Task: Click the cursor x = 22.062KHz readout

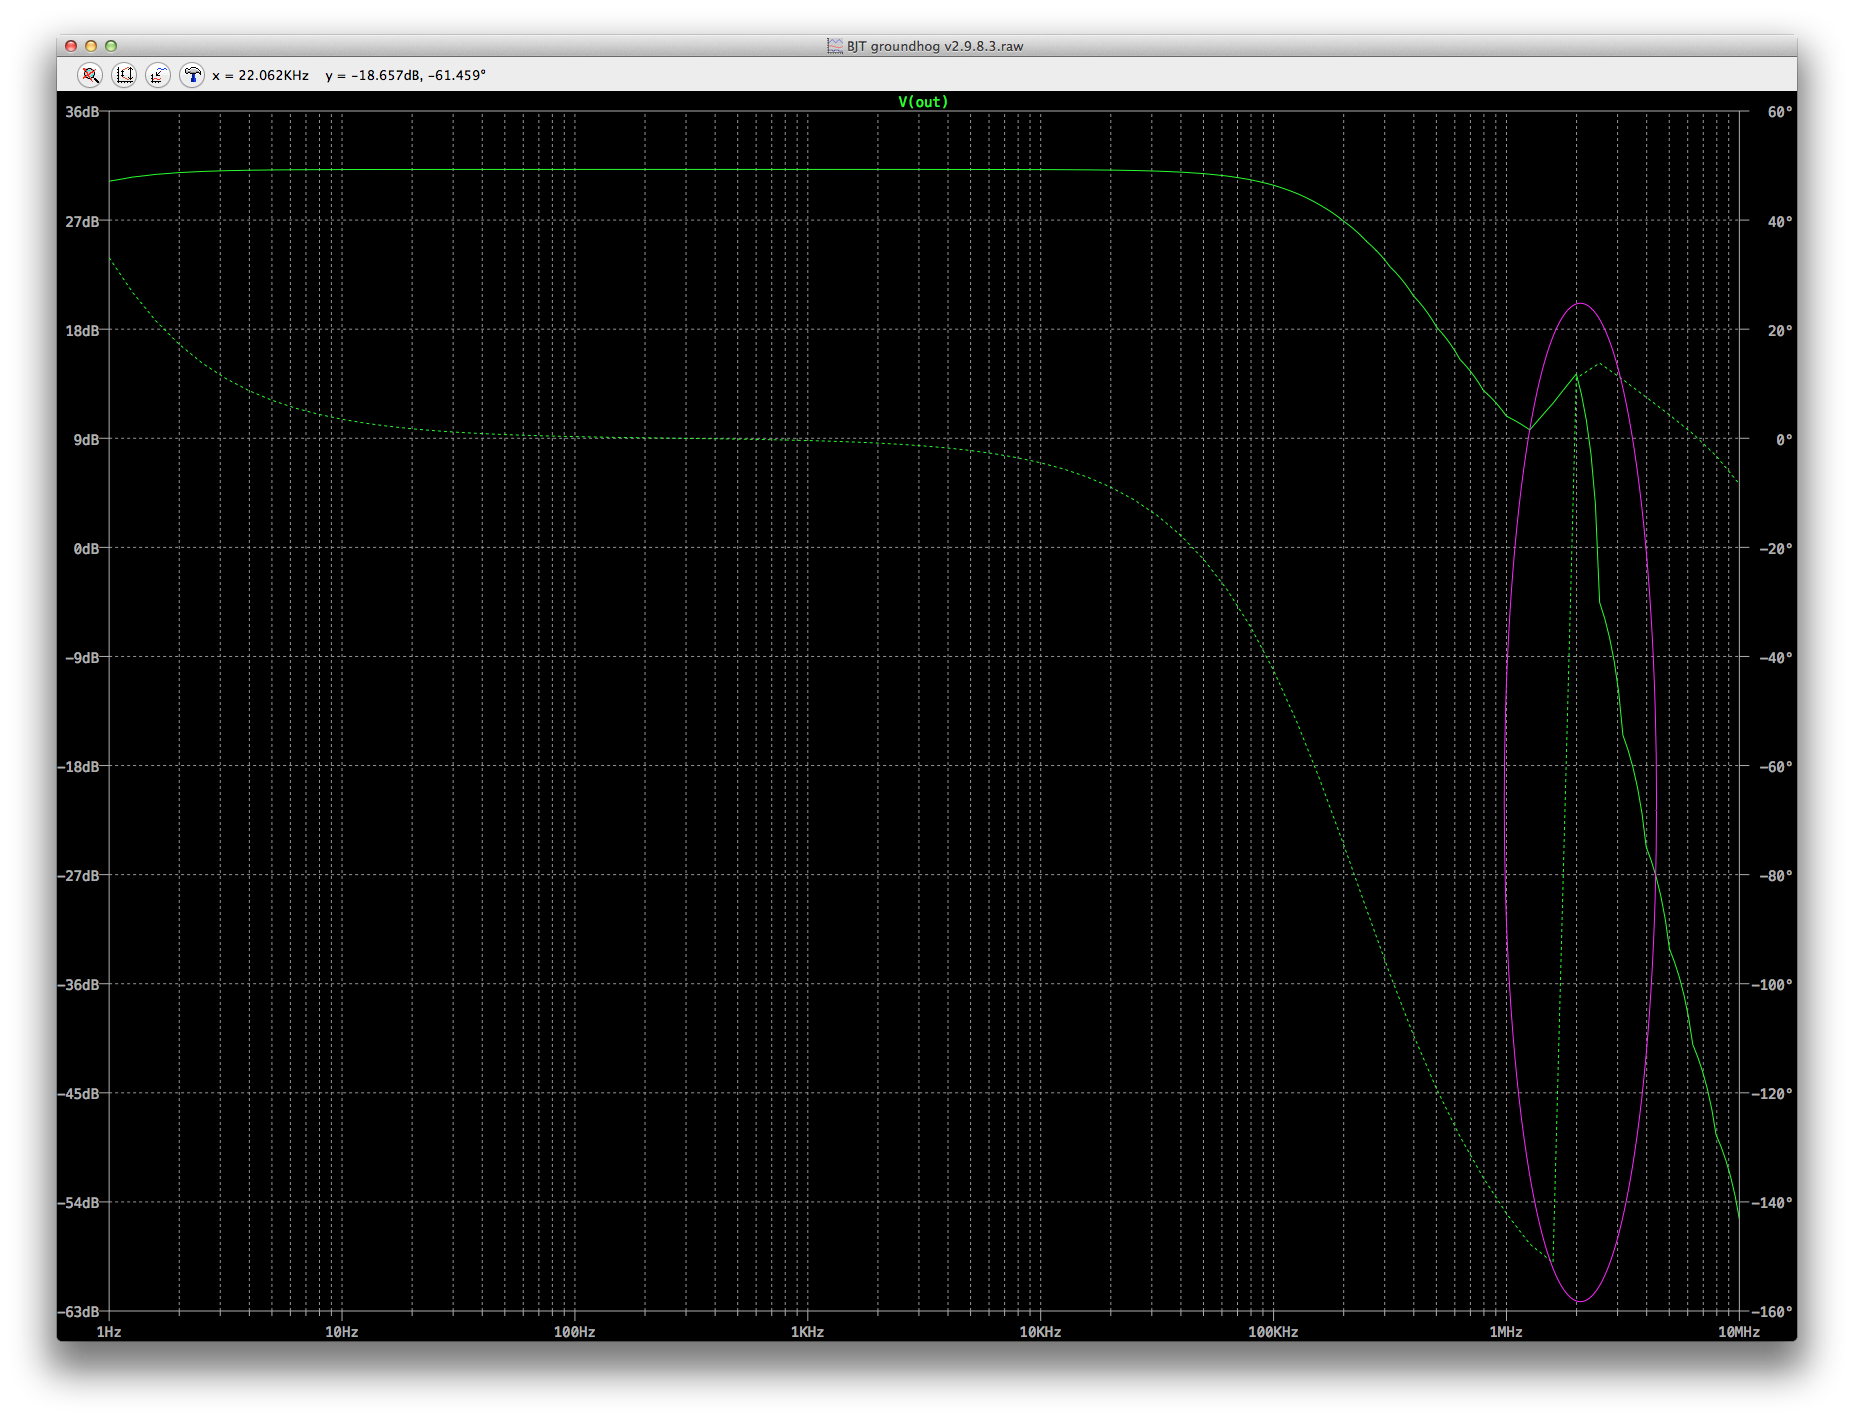Action: click(260, 75)
